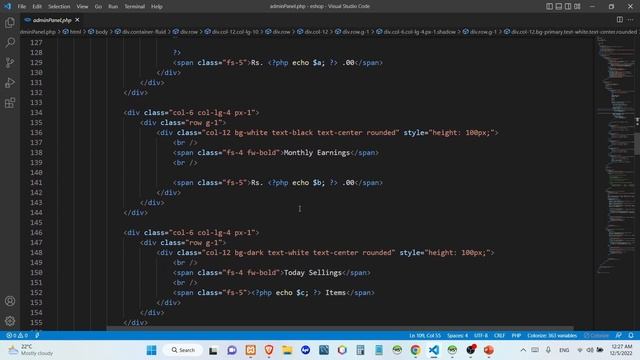Click the feedback icon in status bar
Screen dimensions: 640x360
[619, 336]
